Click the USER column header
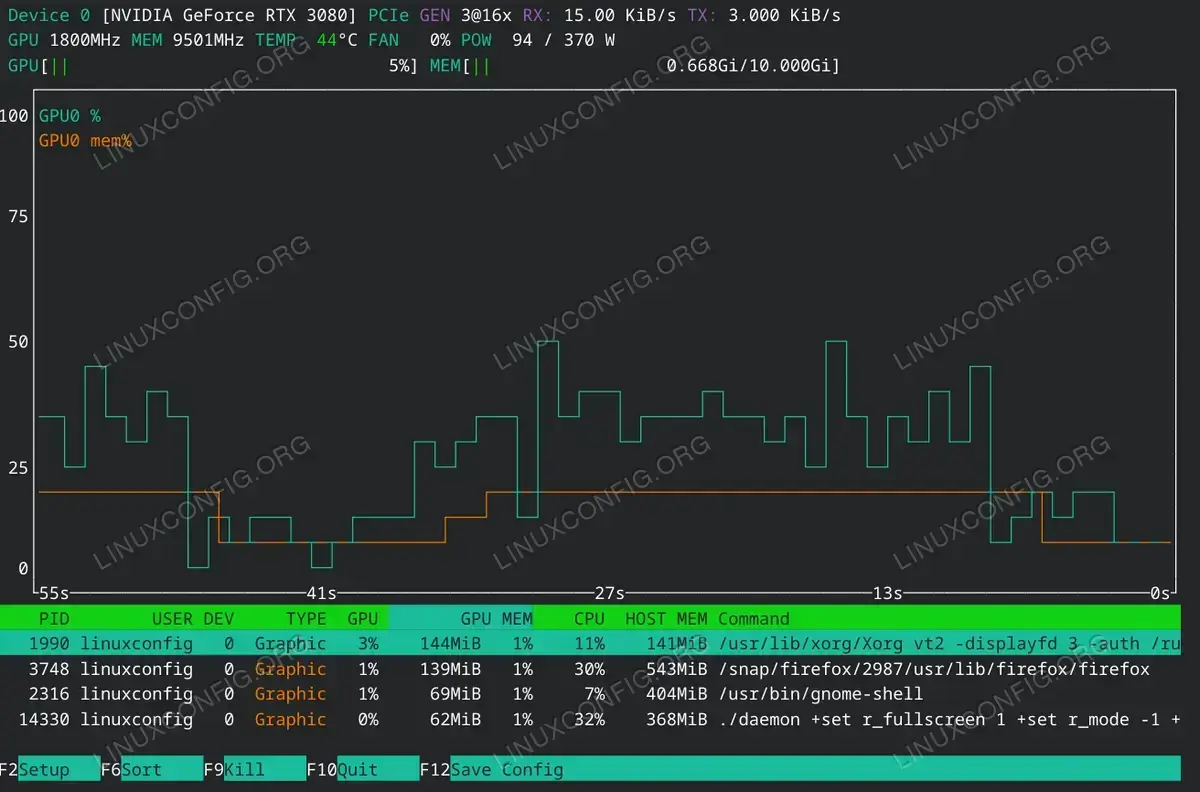This screenshot has width=1200, height=792. coord(172,618)
